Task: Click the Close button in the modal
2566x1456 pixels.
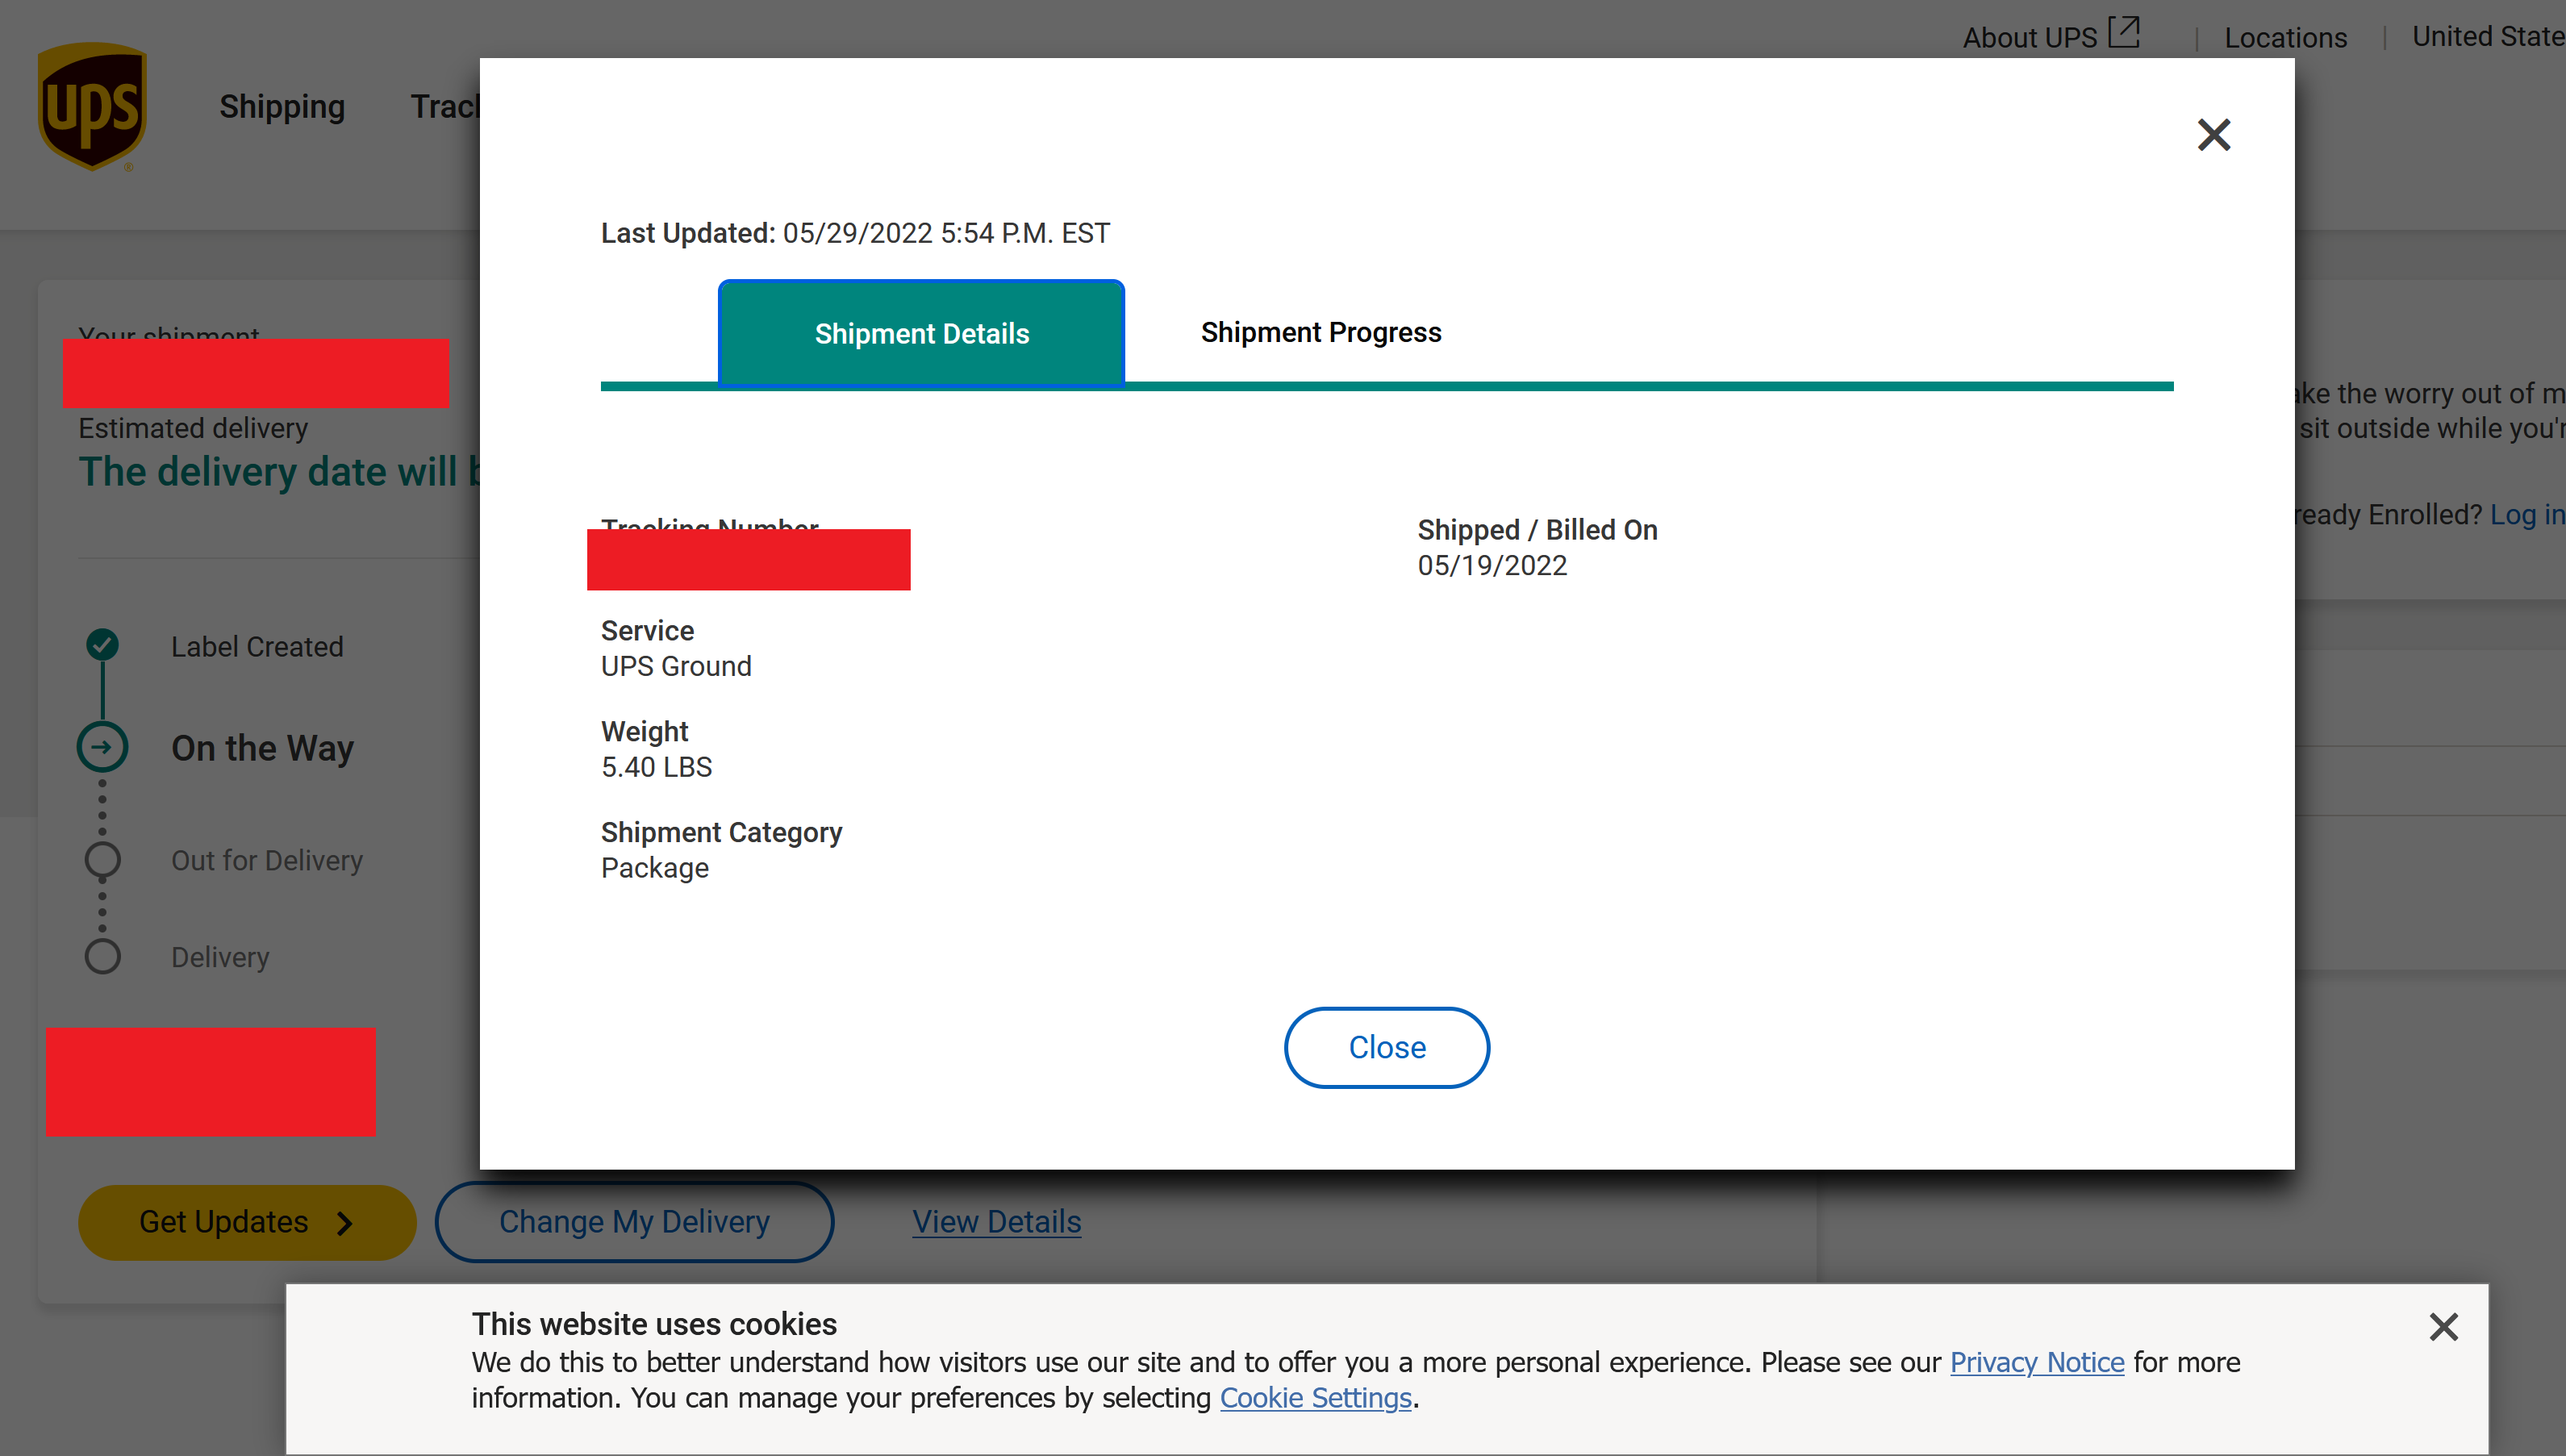Action: click(1386, 1047)
